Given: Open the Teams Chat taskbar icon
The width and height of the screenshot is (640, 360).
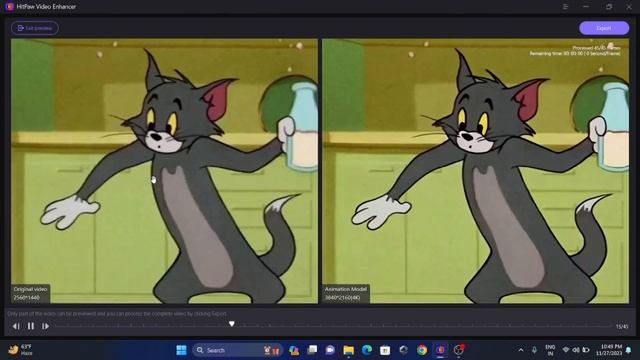Looking at the screenshot, I should 330,350.
